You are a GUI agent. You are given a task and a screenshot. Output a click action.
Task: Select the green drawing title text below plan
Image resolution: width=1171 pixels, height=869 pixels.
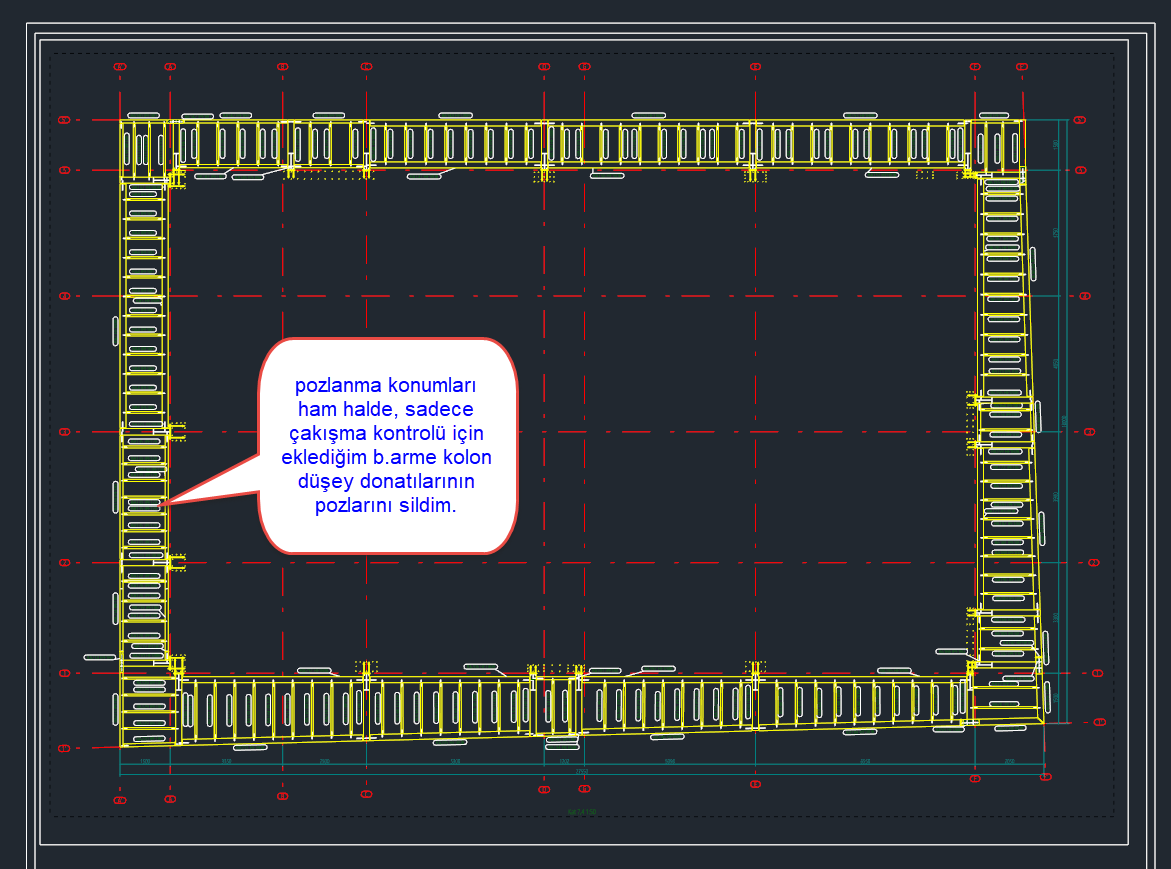pos(581,812)
